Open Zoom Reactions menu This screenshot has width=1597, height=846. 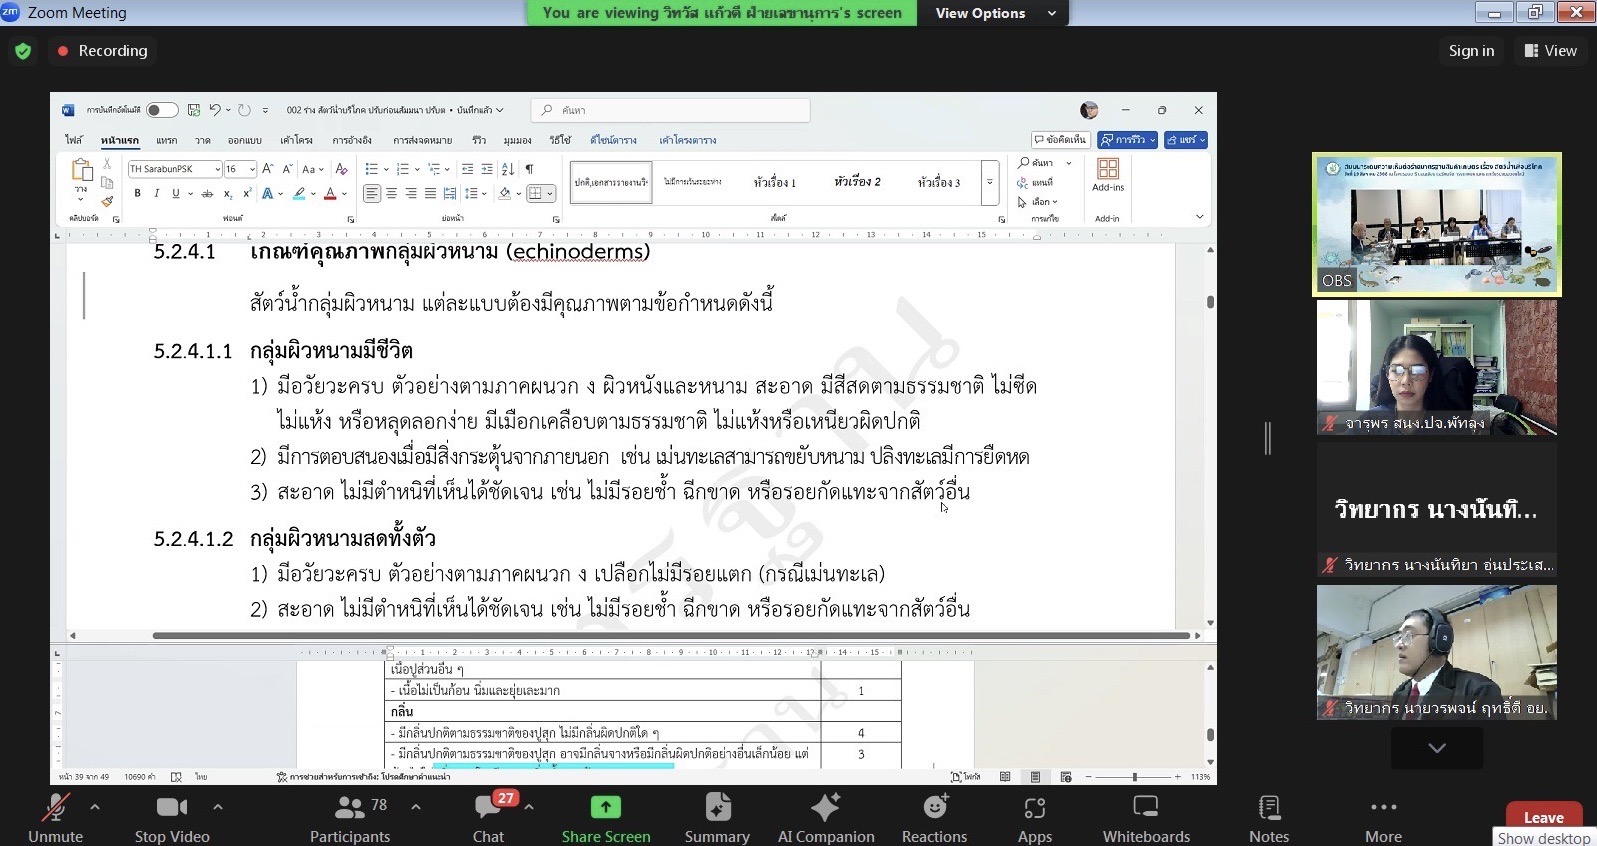click(935, 818)
